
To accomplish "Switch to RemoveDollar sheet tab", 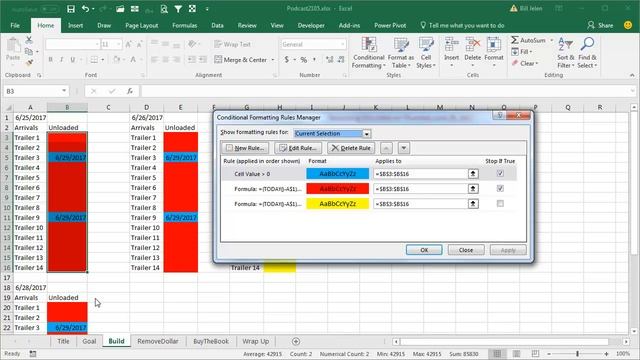I will (x=158, y=341).
